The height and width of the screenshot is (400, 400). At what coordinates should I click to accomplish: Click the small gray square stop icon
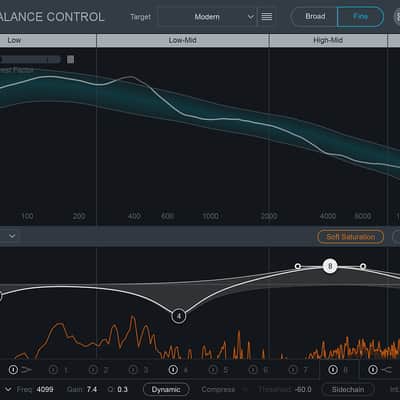click(70, 60)
